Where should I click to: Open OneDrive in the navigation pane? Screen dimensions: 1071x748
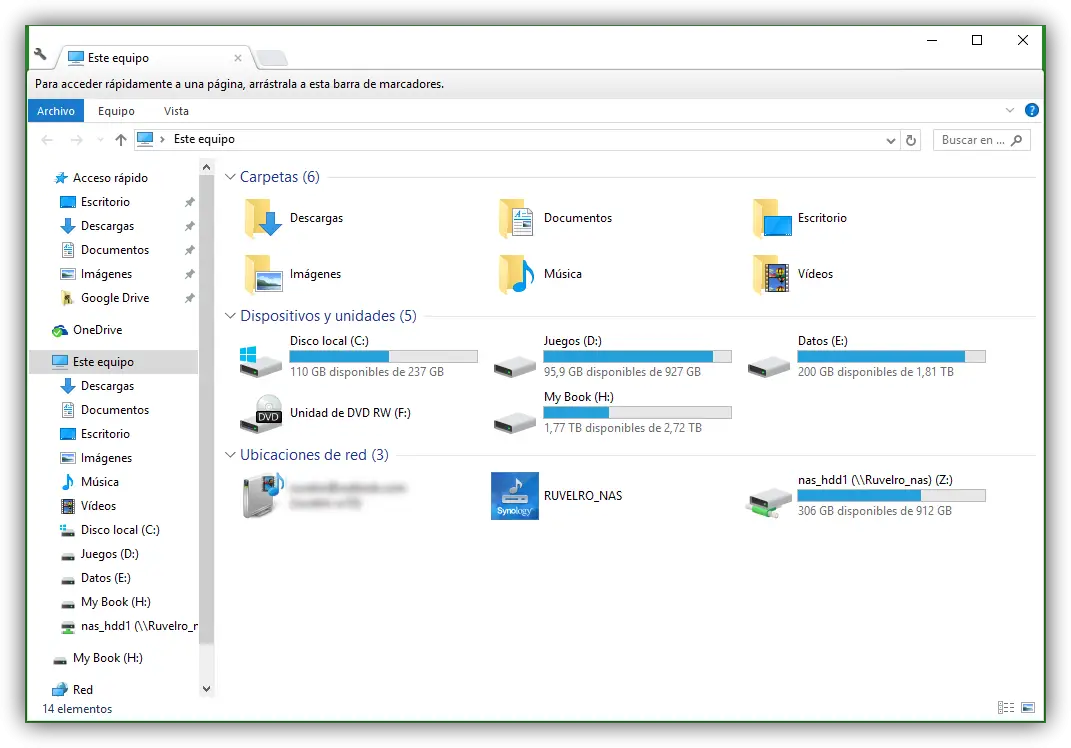click(98, 330)
